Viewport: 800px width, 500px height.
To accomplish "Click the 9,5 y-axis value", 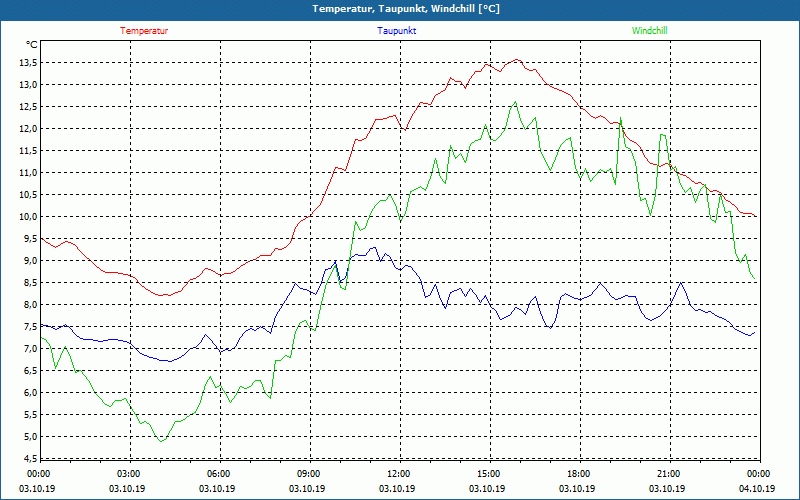I will [x=30, y=238].
